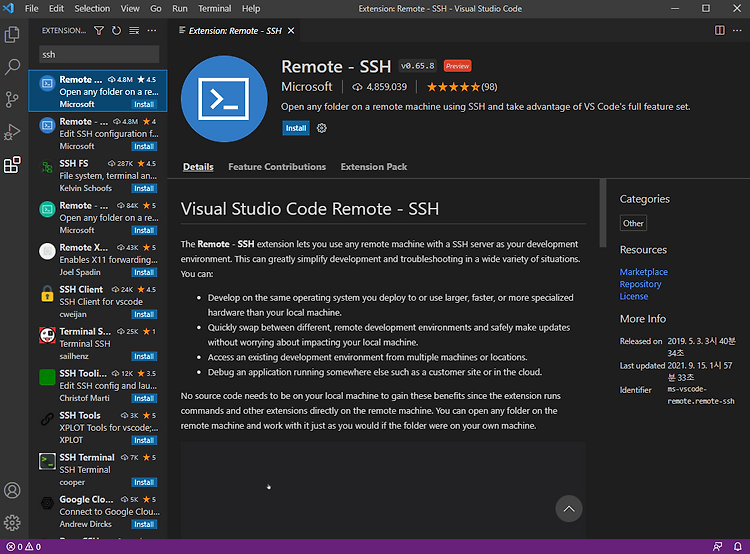Open the Run and Debug view
This screenshot has width=750, height=554.
[x=12, y=132]
